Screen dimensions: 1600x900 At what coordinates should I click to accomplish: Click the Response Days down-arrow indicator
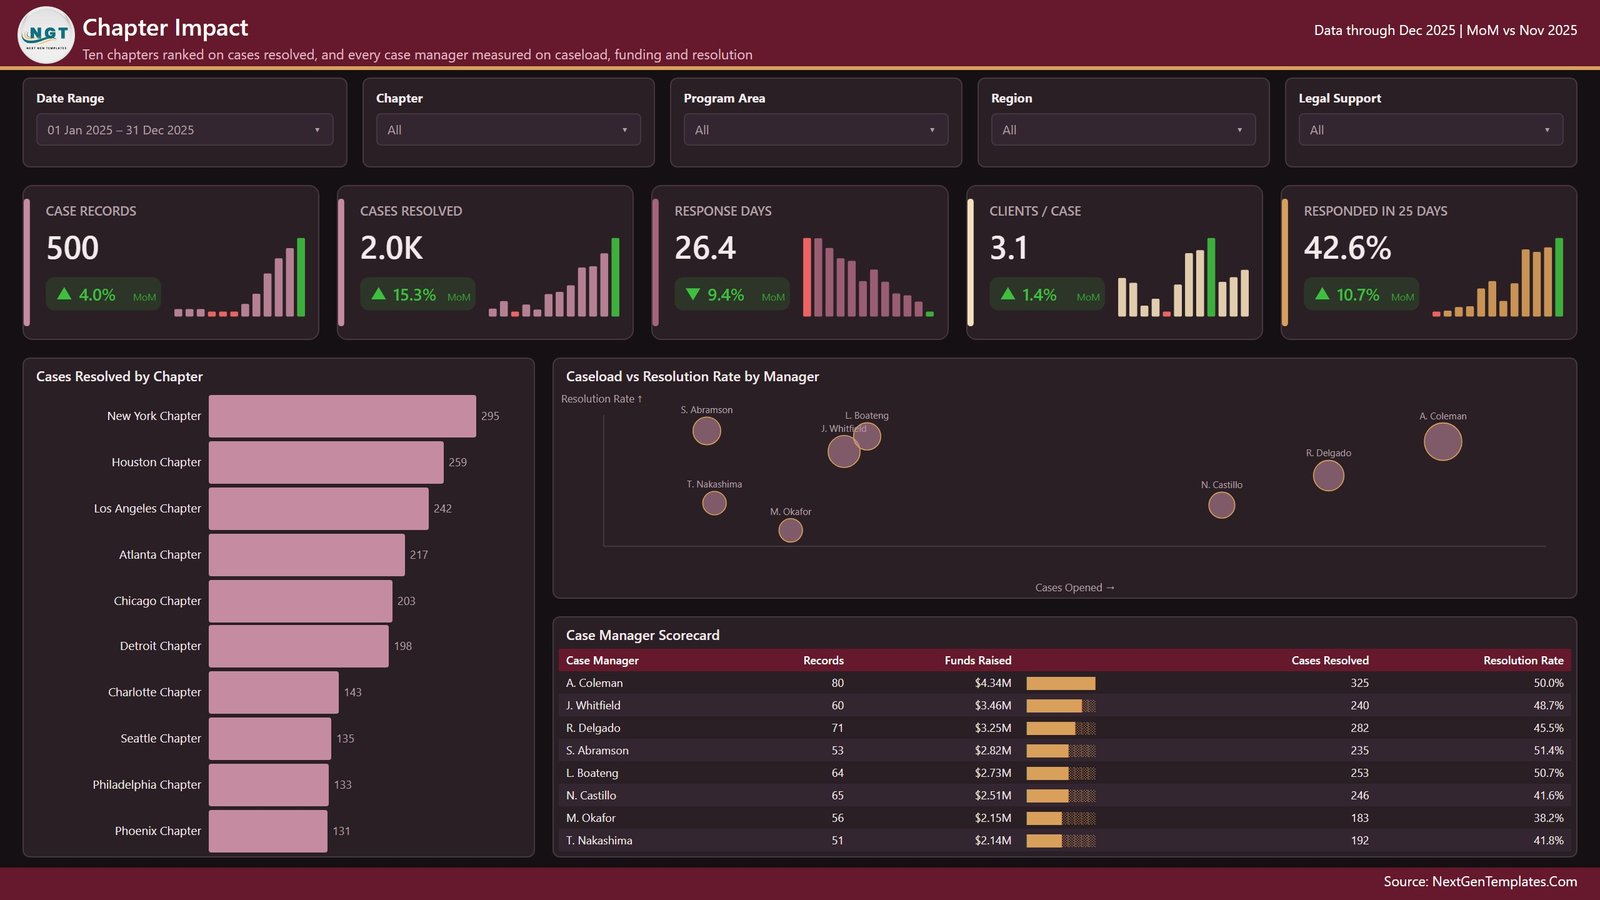(693, 294)
